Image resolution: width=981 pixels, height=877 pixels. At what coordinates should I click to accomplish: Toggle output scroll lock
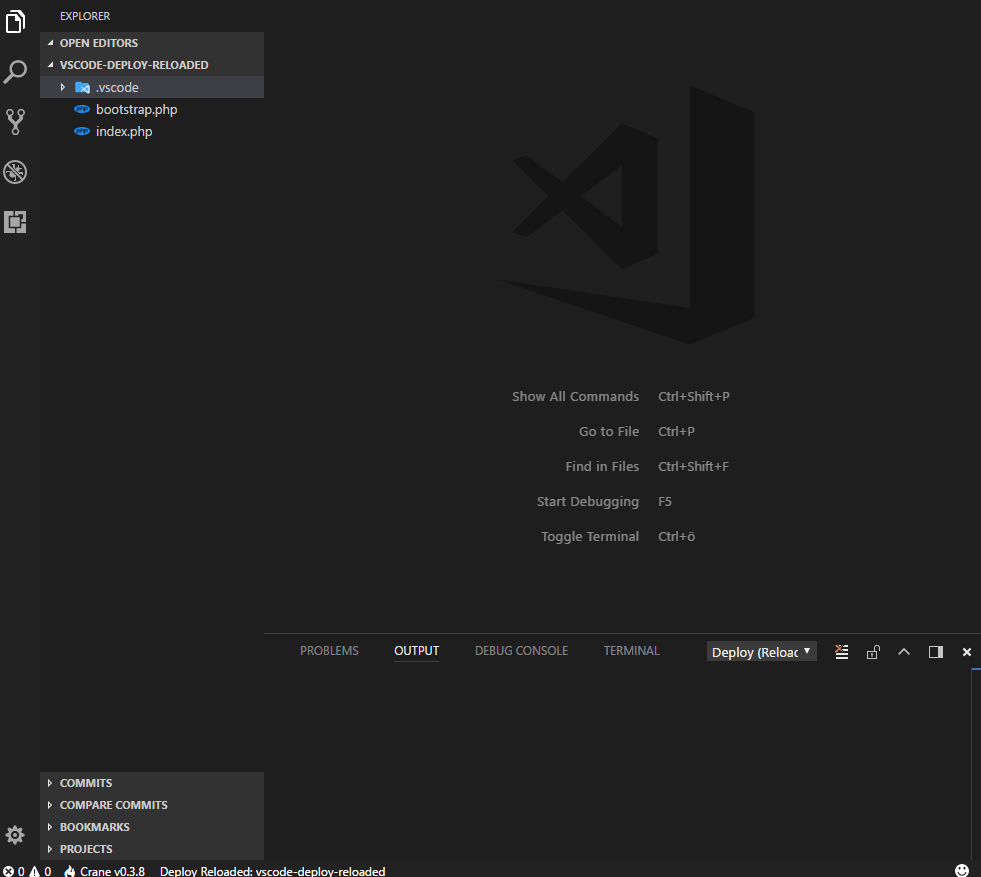[x=873, y=652]
